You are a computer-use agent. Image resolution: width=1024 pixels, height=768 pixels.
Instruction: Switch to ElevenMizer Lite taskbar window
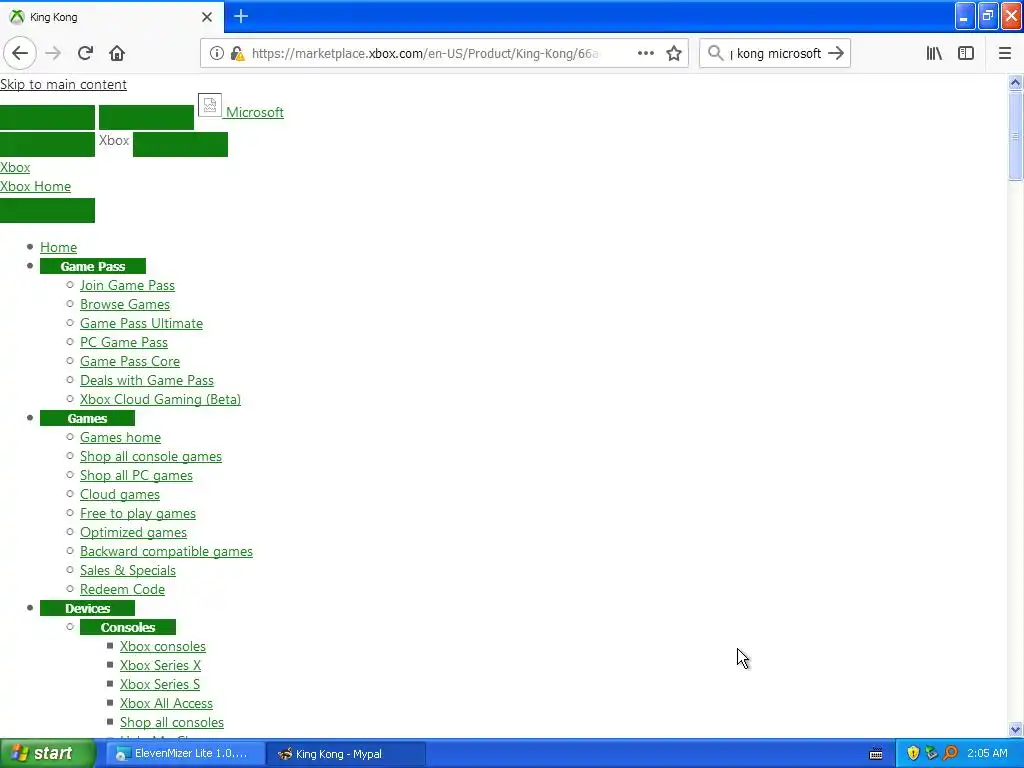185,754
